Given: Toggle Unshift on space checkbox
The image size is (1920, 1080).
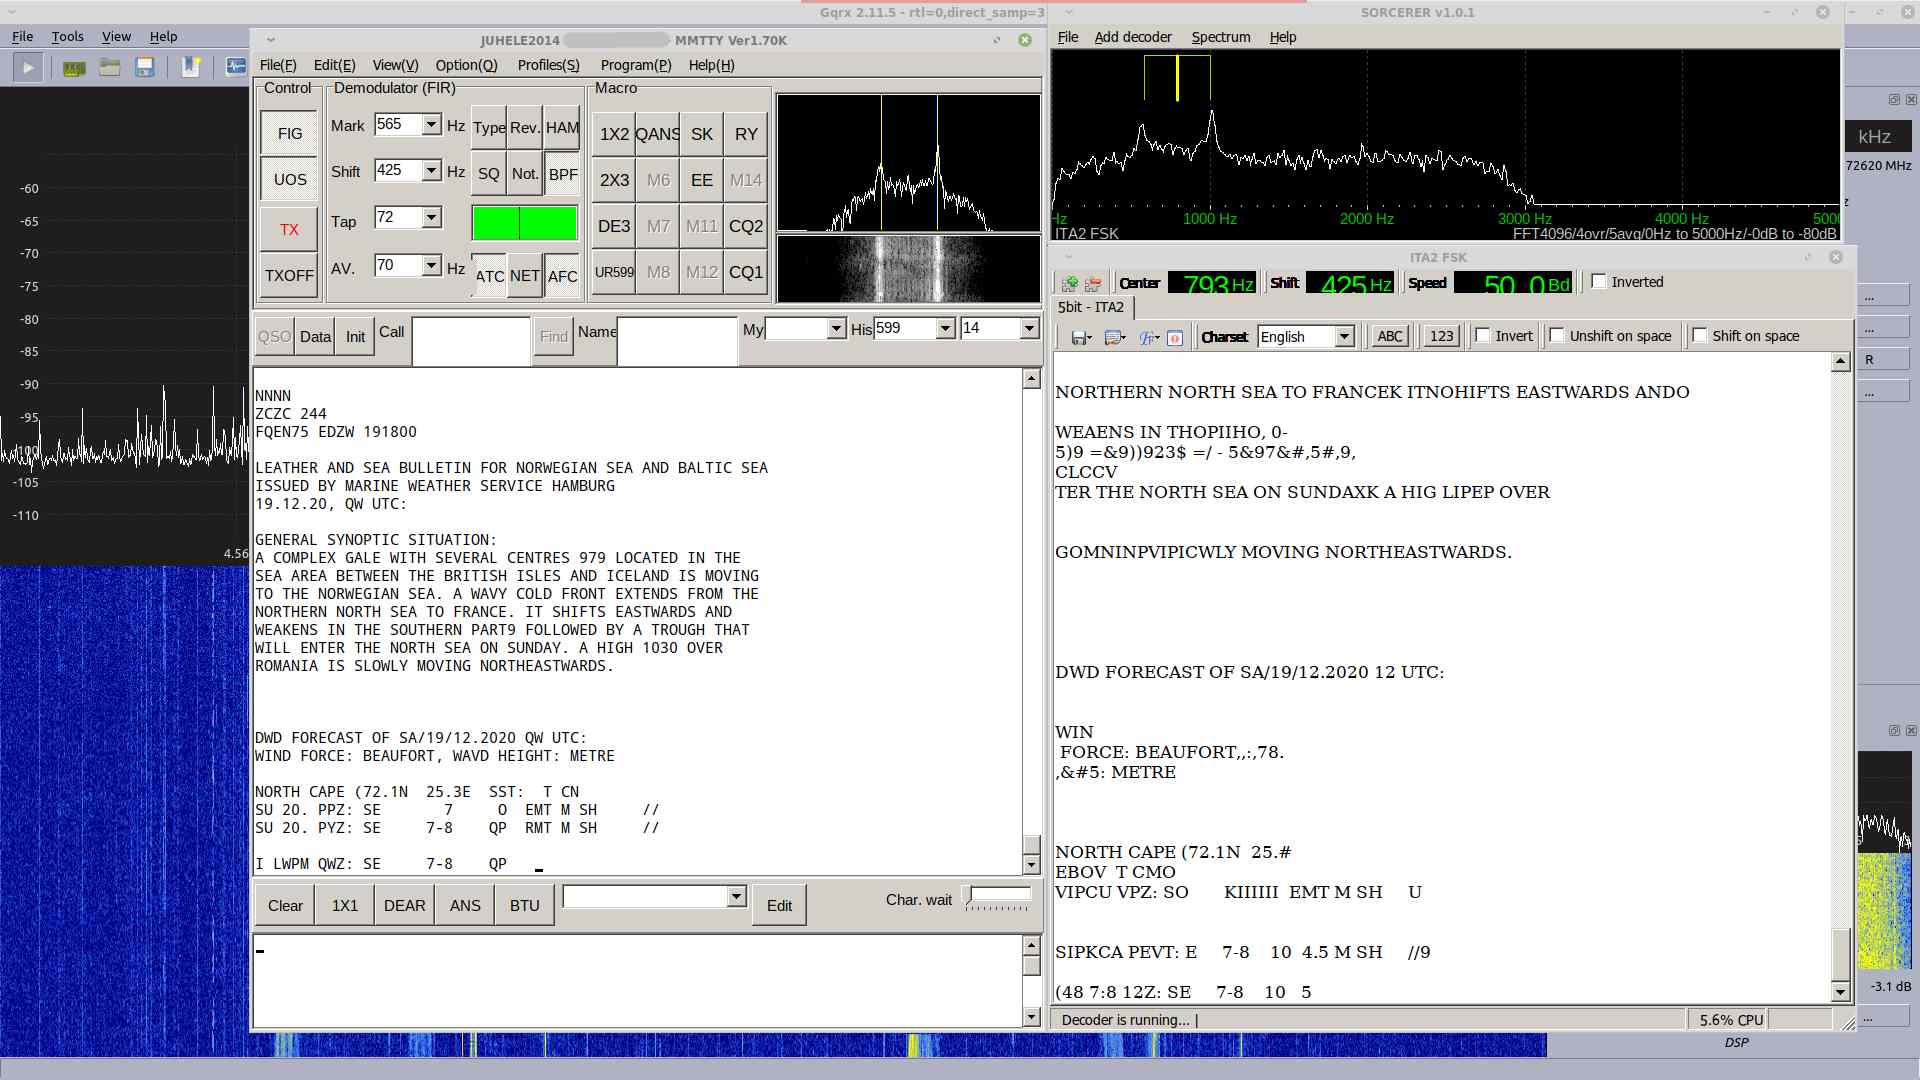Looking at the screenshot, I should 1557,336.
